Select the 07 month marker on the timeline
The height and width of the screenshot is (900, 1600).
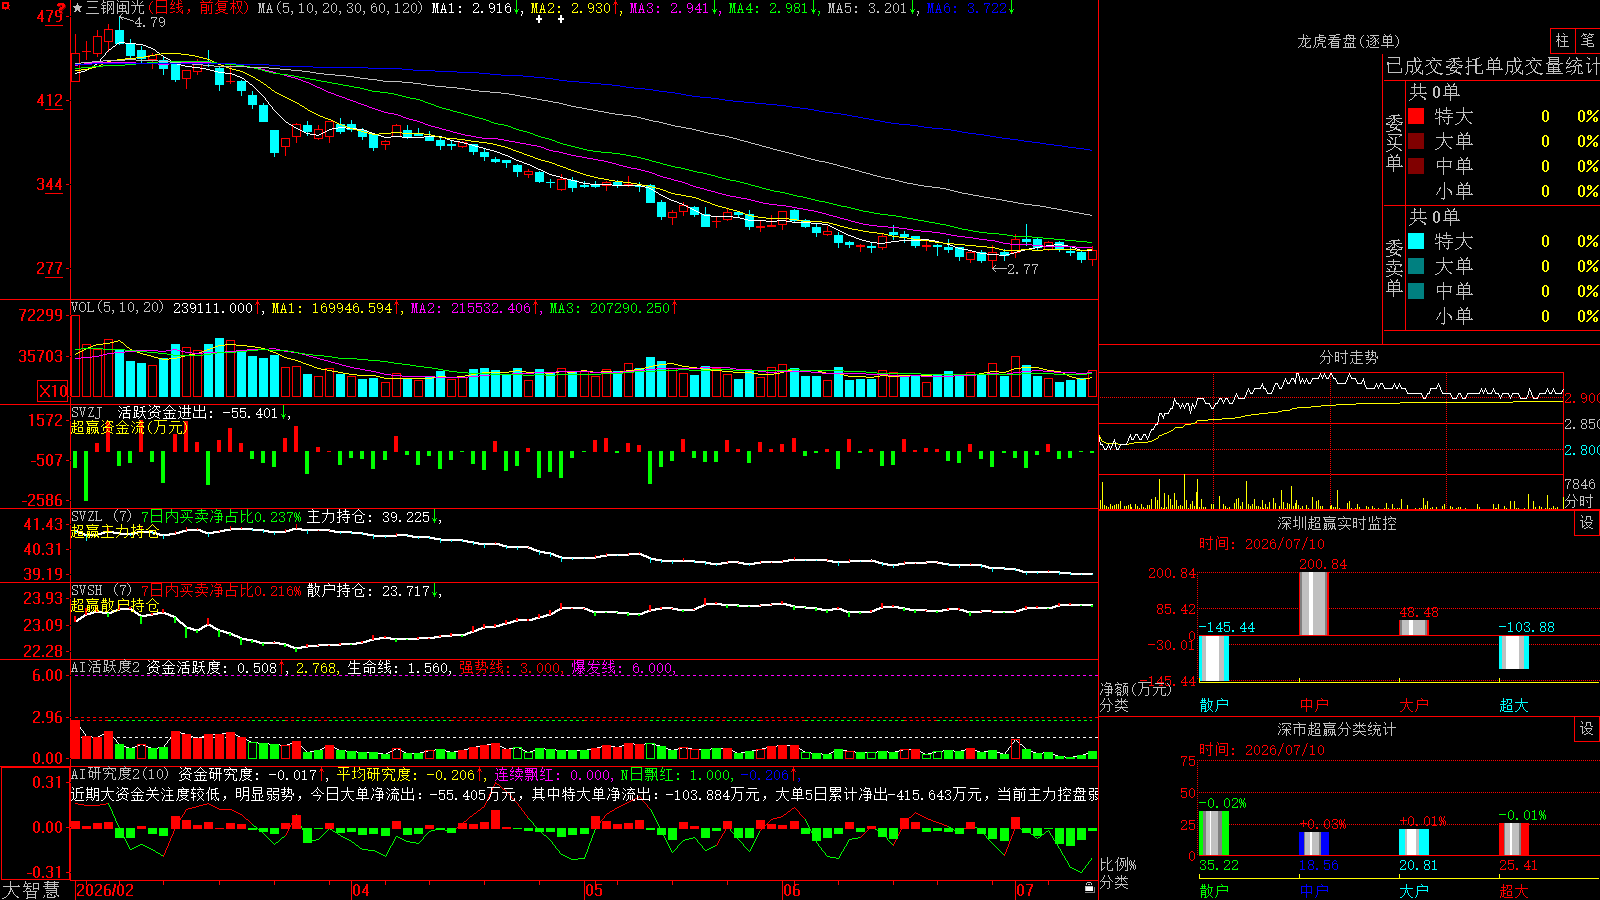tap(1025, 890)
